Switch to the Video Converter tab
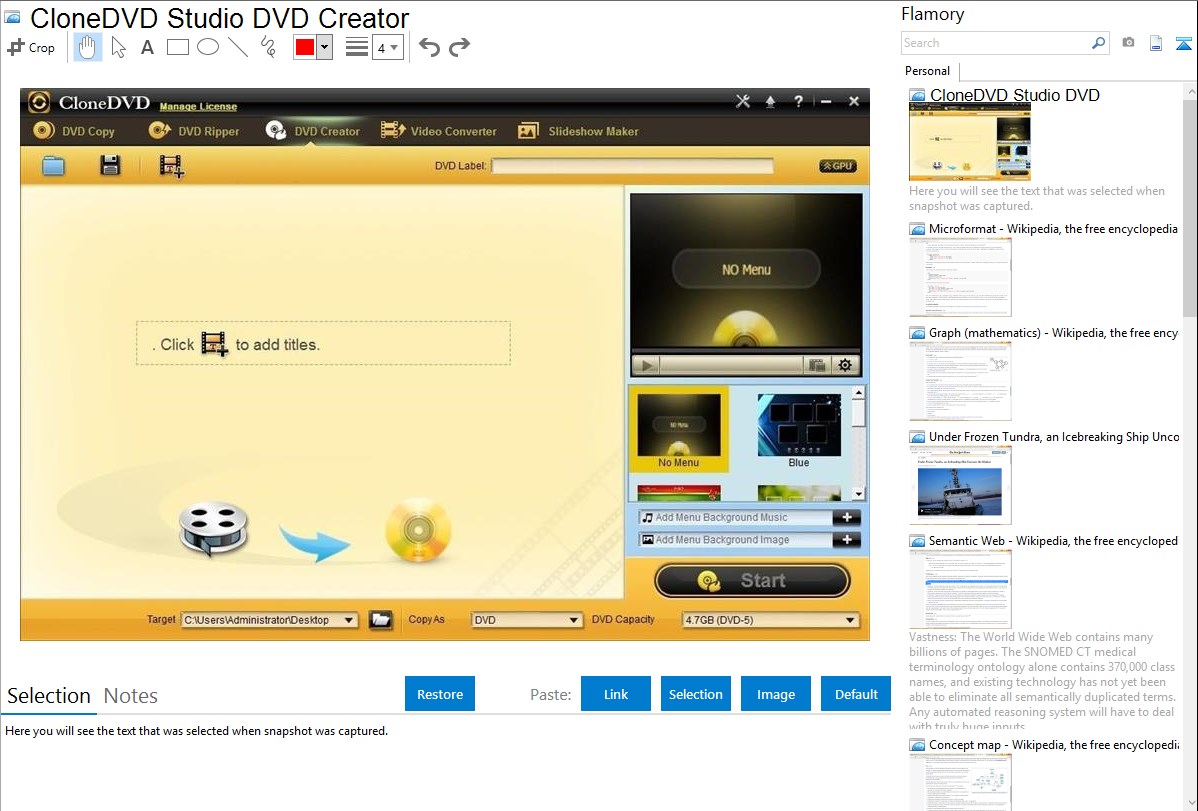Image resolution: width=1198 pixels, height=811 pixels. pos(439,131)
